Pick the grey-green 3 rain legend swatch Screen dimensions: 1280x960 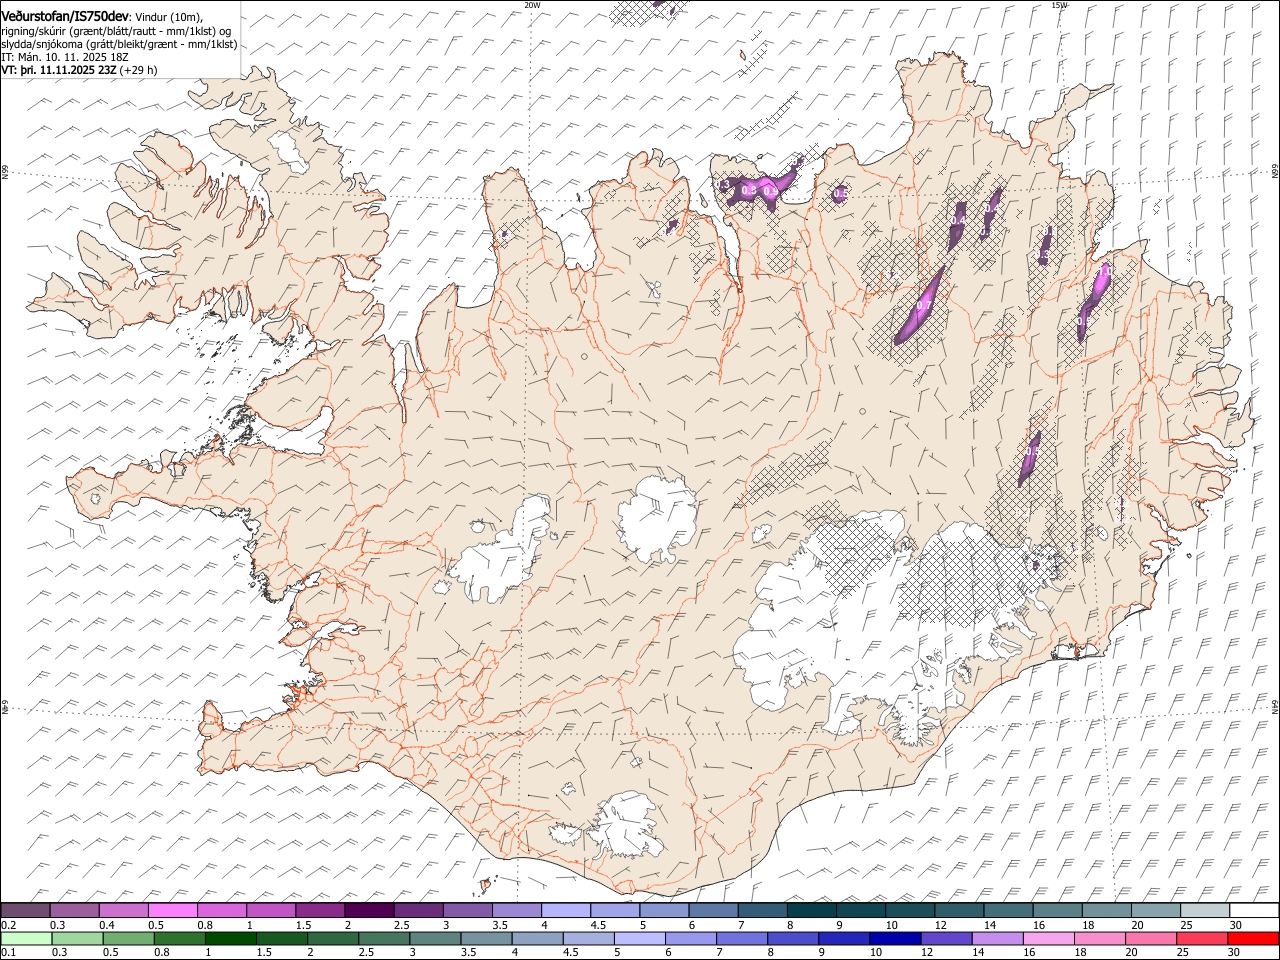[x=434, y=938]
